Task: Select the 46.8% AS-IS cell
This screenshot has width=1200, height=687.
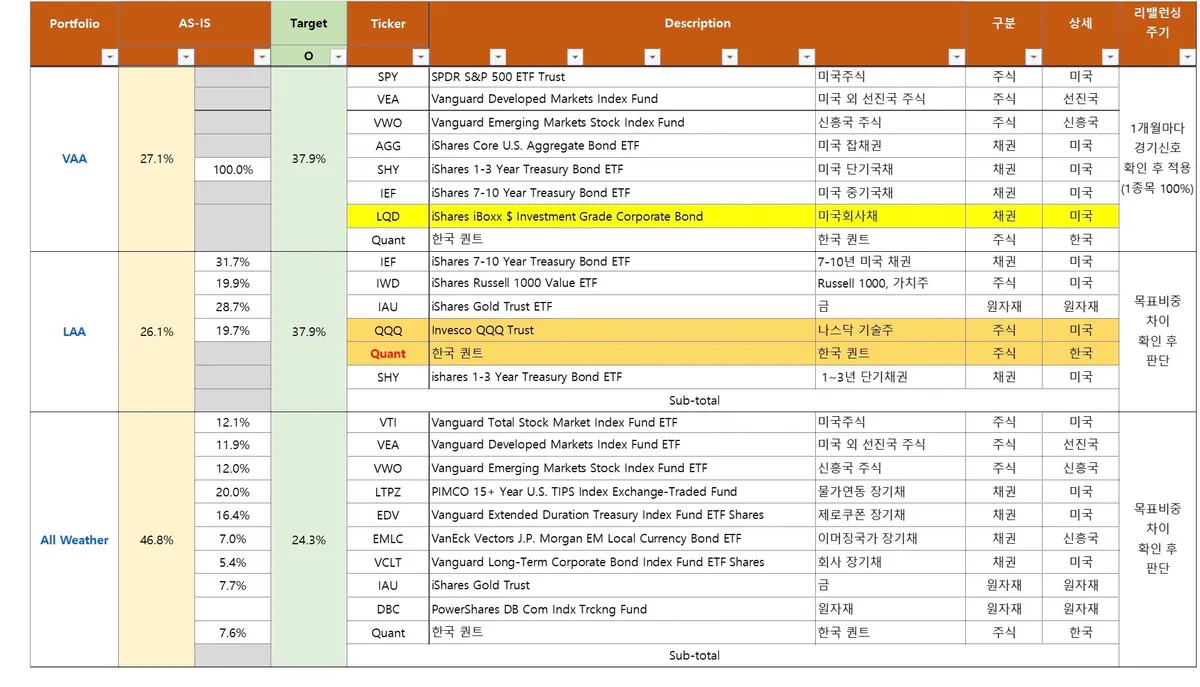Action: pos(156,539)
